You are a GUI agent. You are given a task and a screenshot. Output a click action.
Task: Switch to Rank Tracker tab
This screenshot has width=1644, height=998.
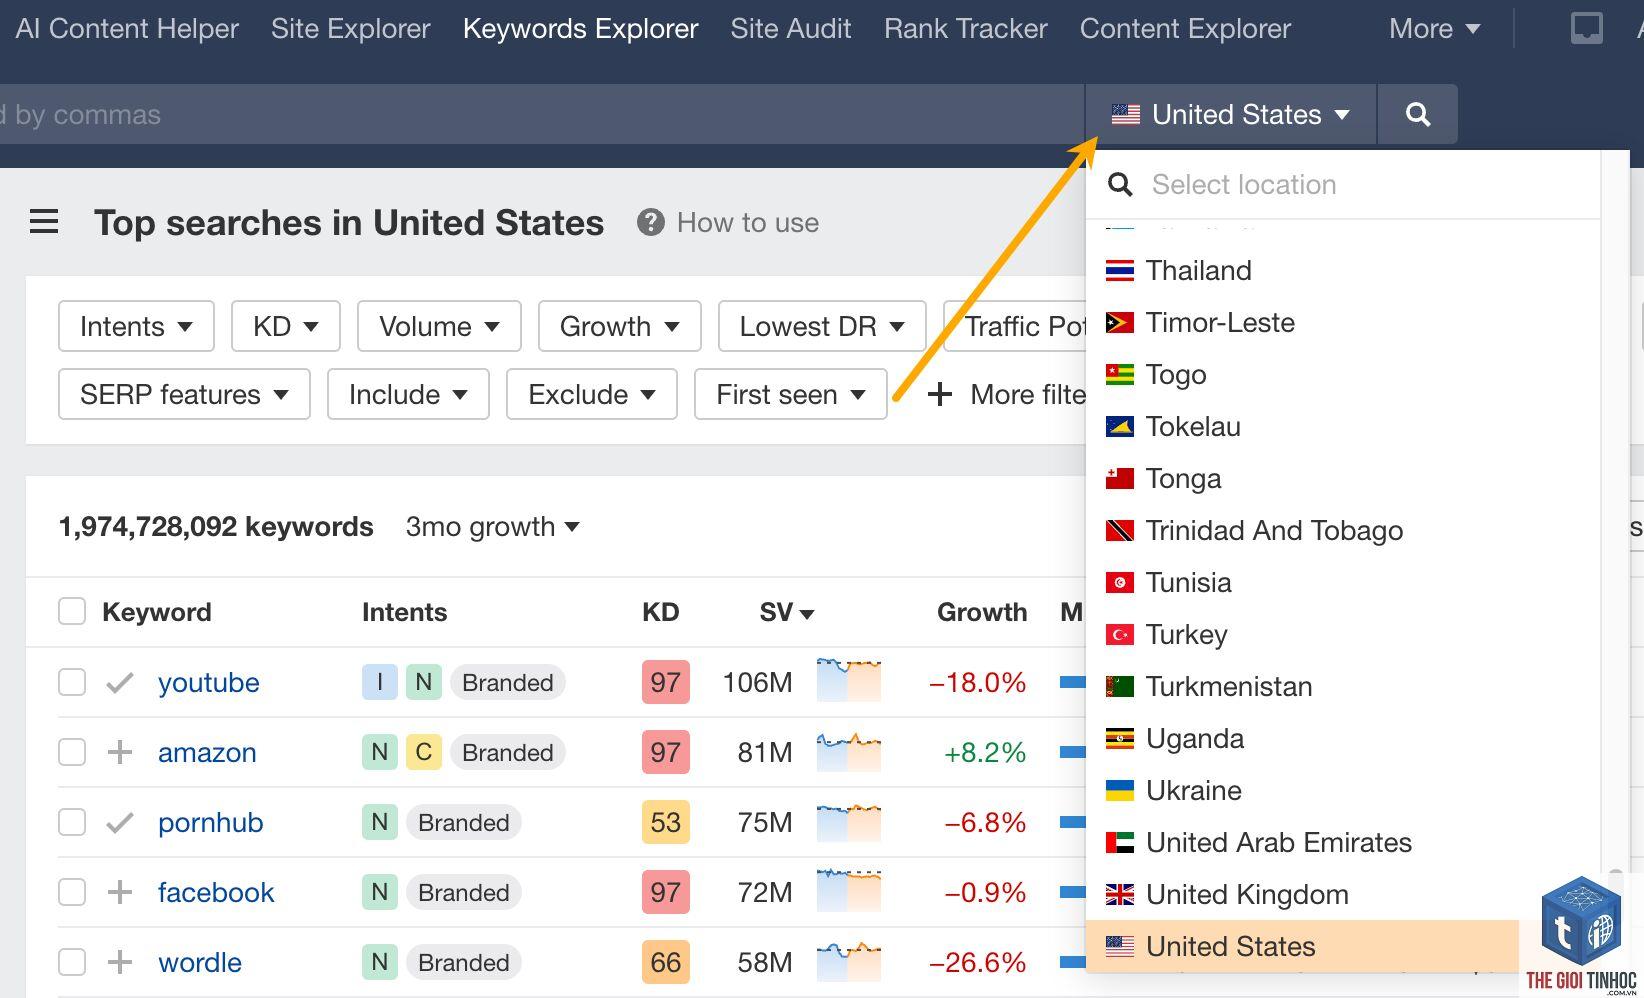(x=966, y=28)
